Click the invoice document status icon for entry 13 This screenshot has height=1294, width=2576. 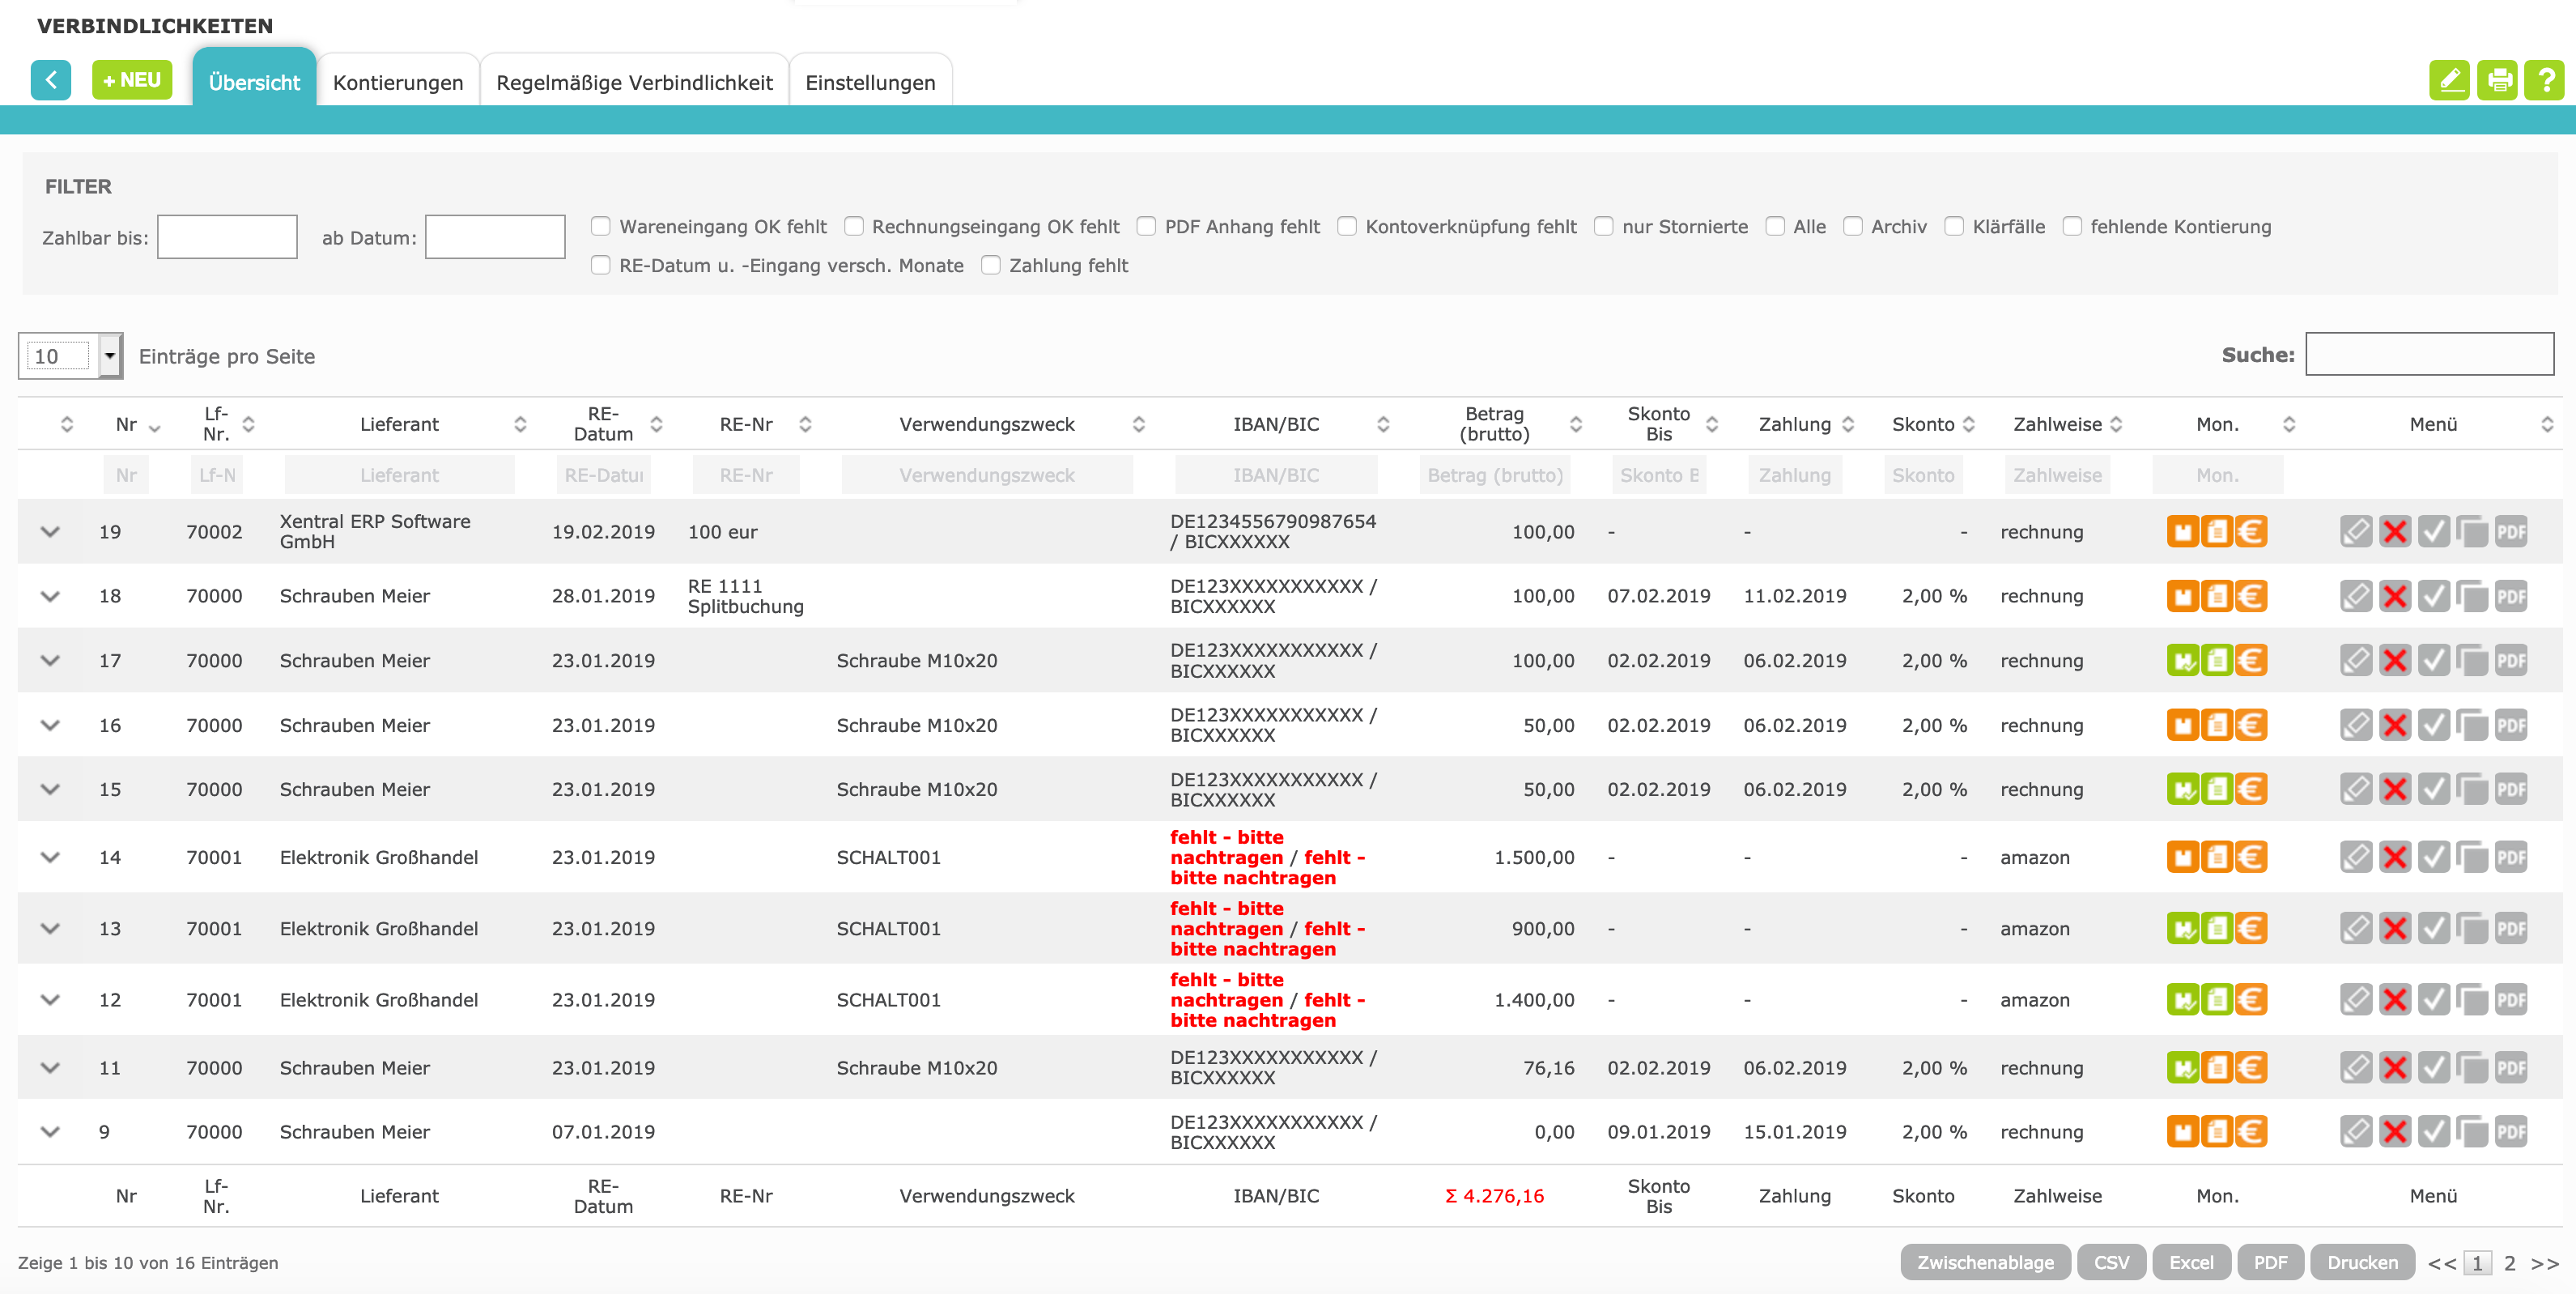(2216, 928)
